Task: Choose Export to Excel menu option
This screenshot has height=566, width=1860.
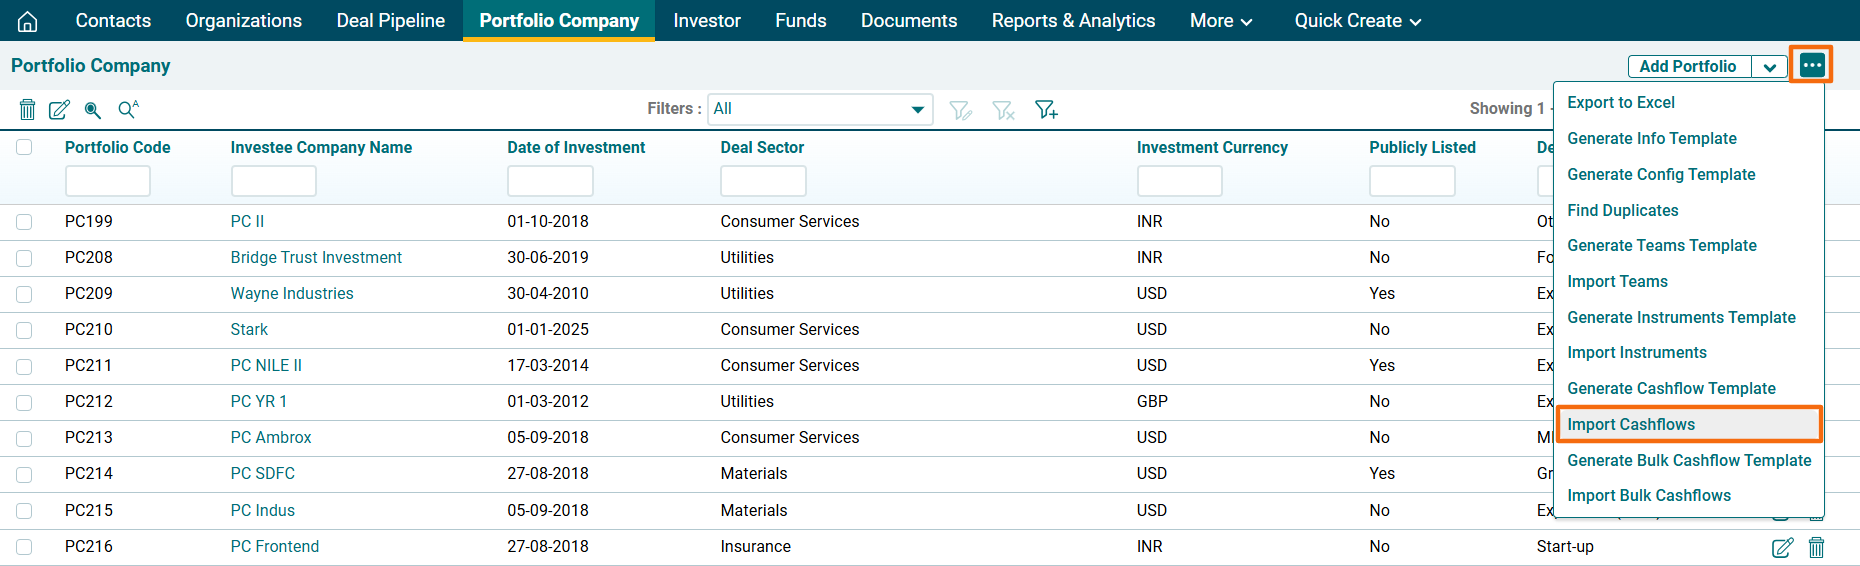Action: tap(1620, 102)
